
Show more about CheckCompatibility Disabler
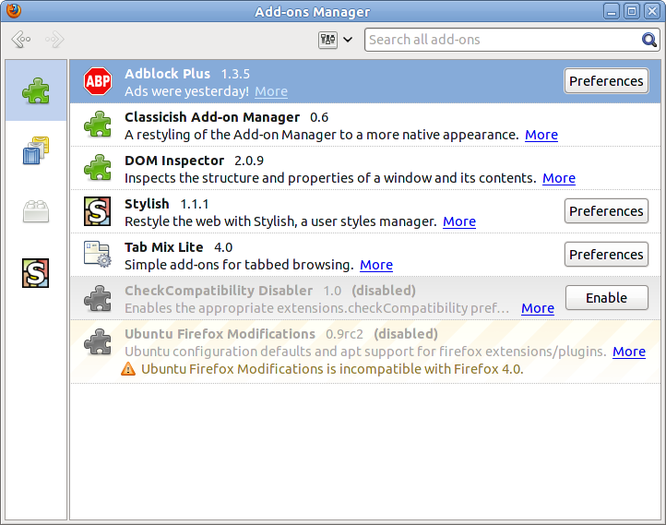click(x=538, y=308)
